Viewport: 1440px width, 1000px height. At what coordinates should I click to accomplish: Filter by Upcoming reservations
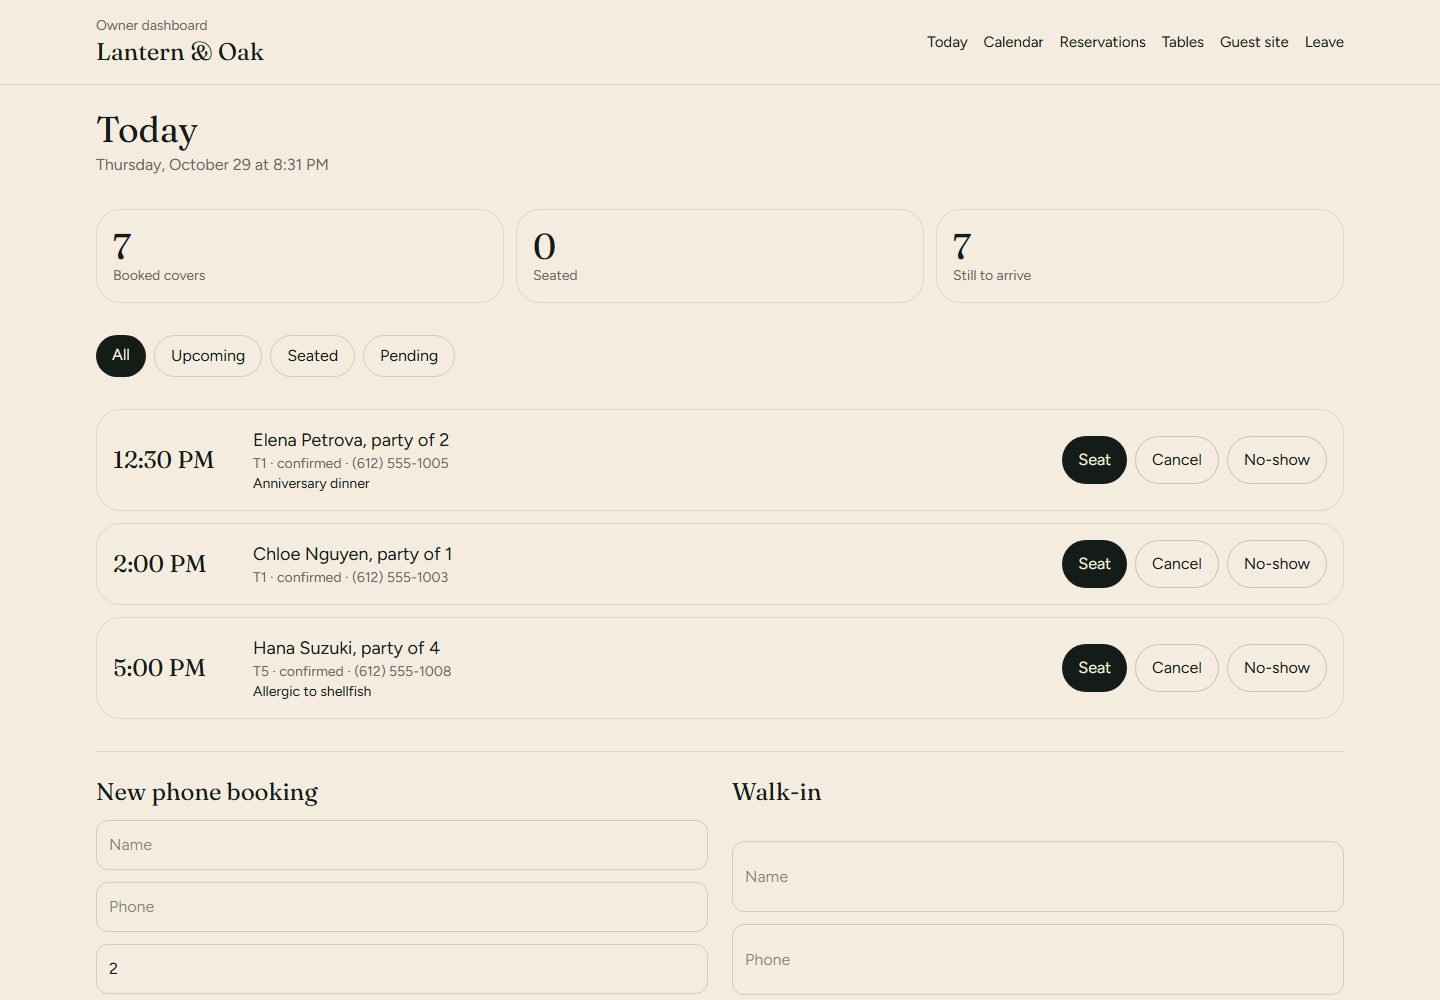coord(208,356)
